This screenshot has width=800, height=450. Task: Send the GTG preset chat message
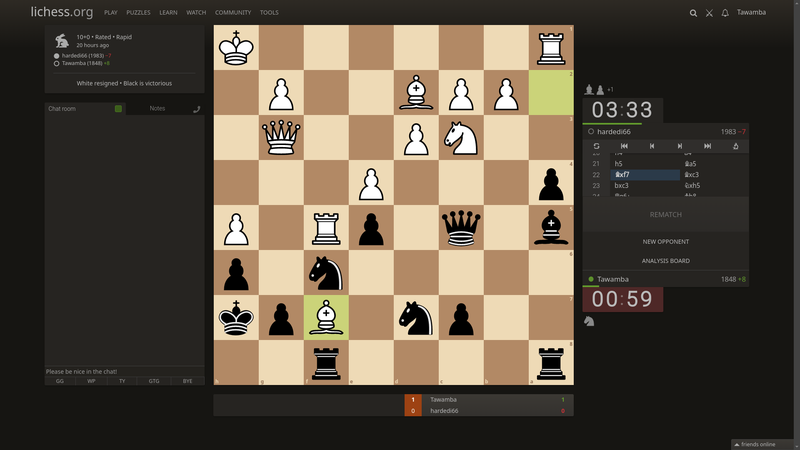pyautogui.click(x=154, y=381)
